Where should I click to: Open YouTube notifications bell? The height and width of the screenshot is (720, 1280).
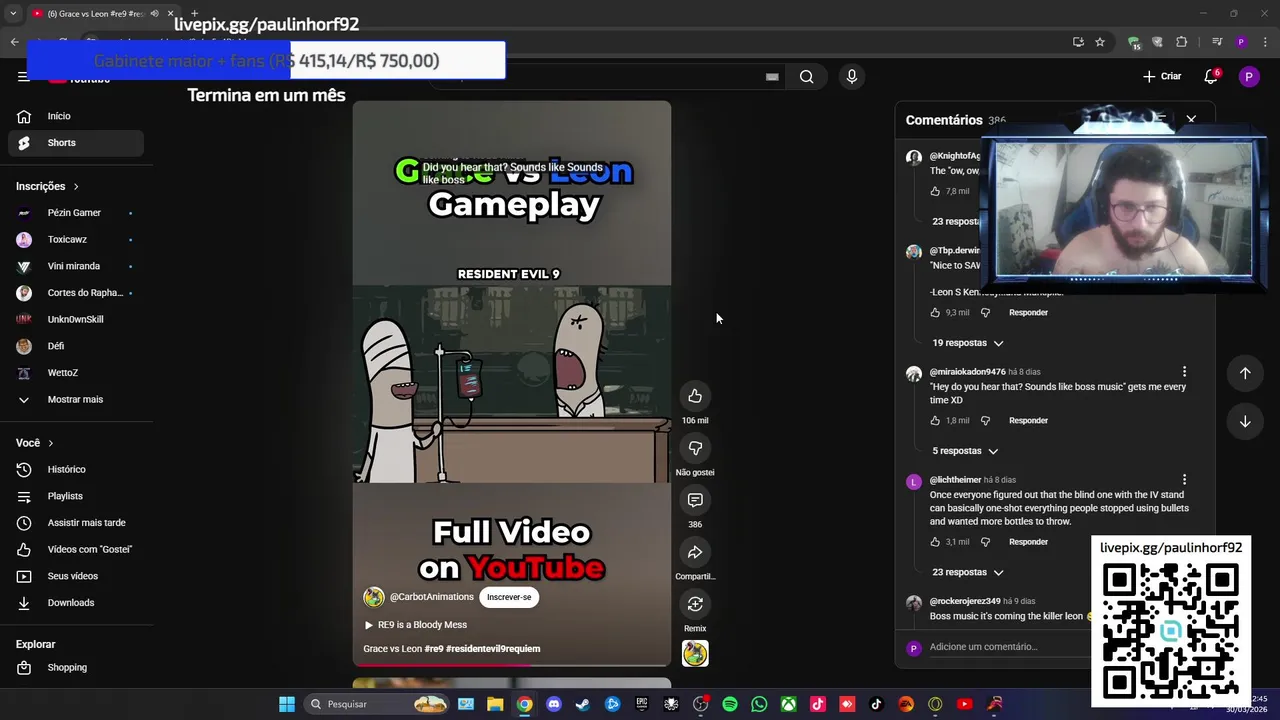(x=1210, y=77)
